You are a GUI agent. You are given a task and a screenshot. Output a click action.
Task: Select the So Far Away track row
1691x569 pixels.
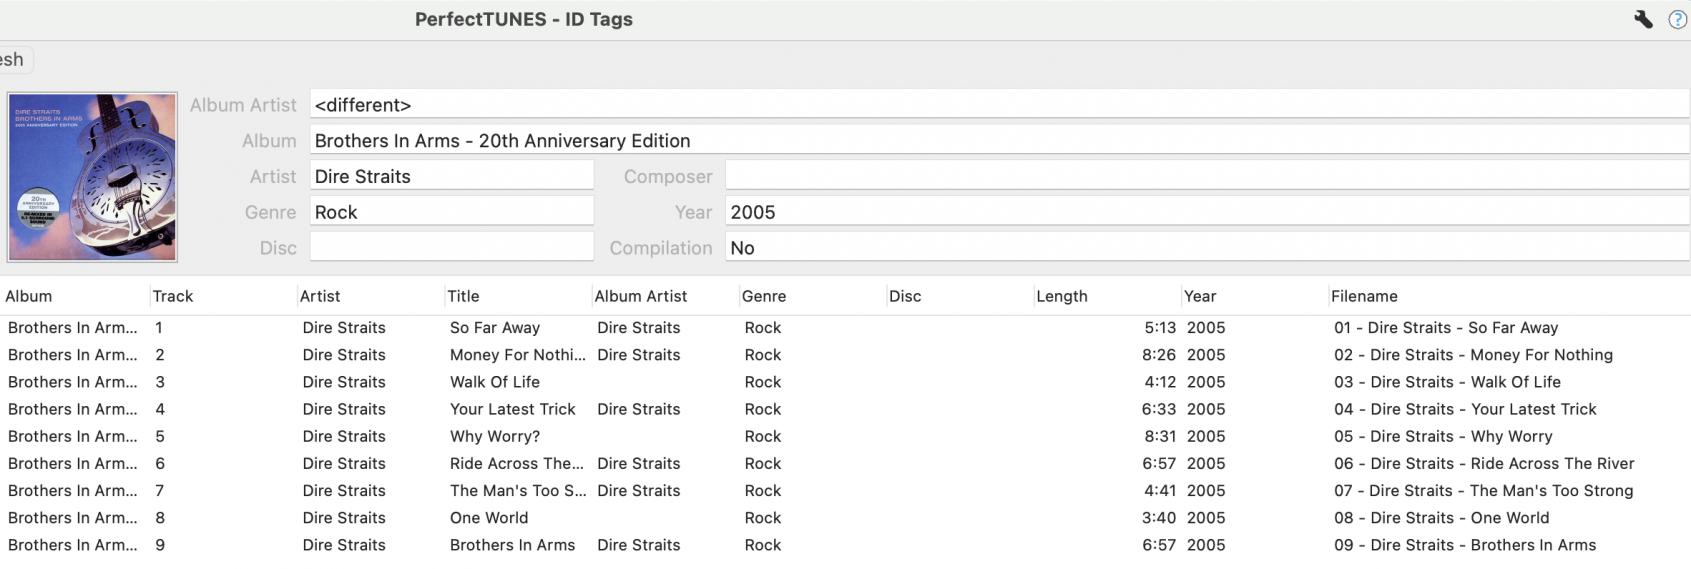495,328
